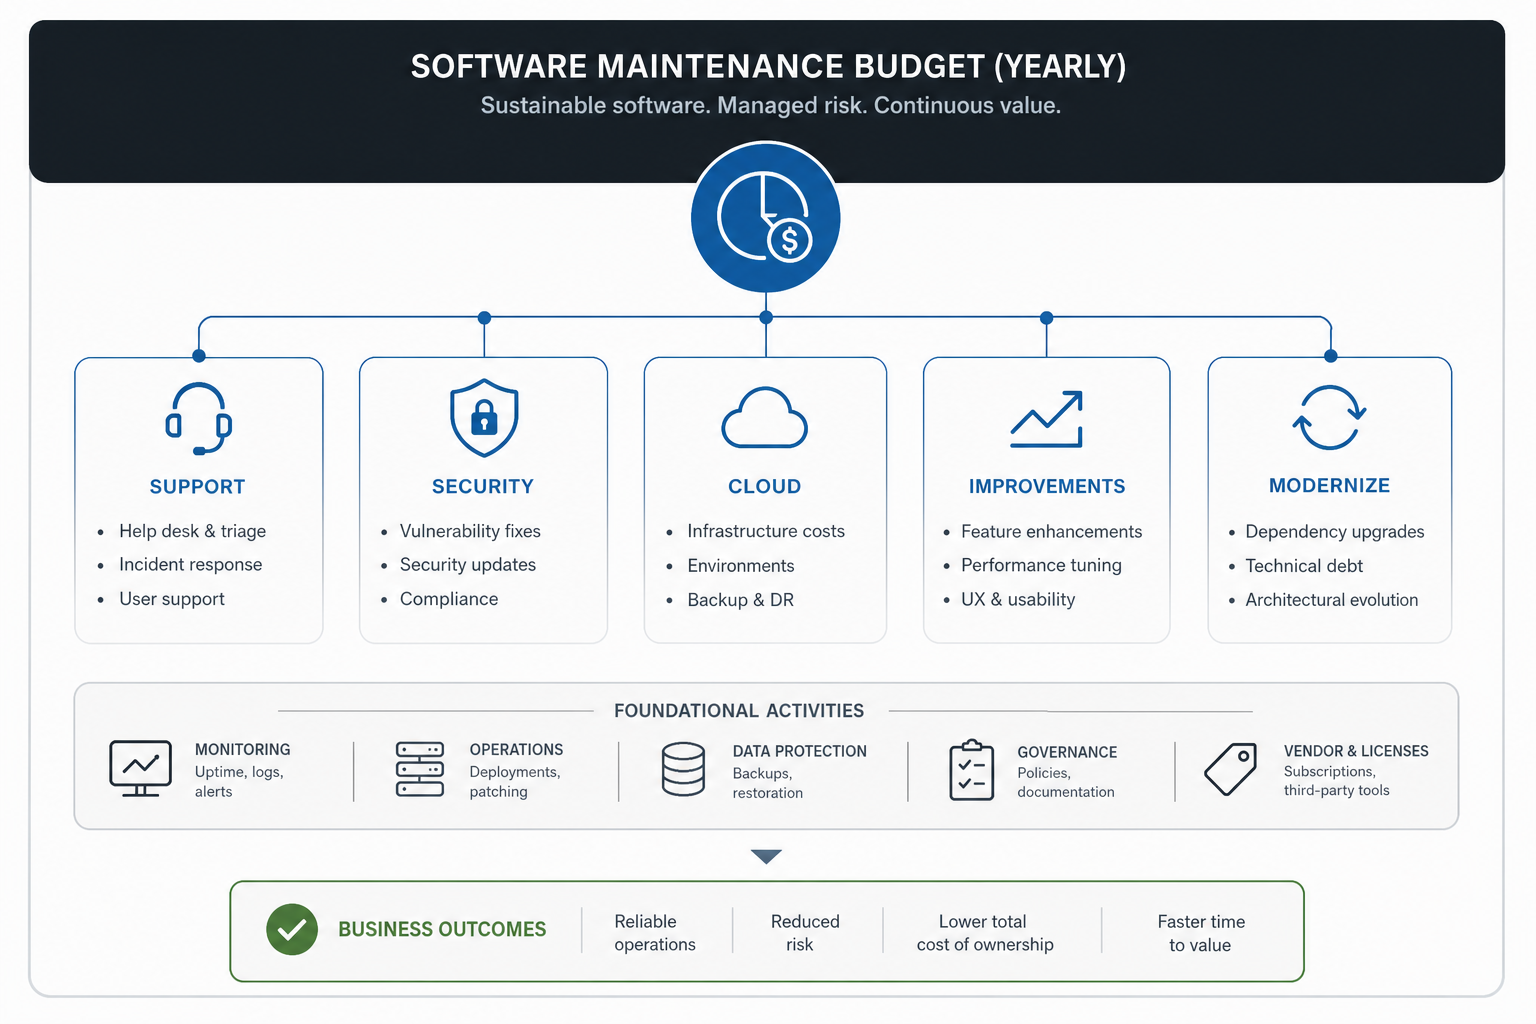
Task: Click 'UX & usability' bullet
Action: pyautogui.click(x=1018, y=600)
